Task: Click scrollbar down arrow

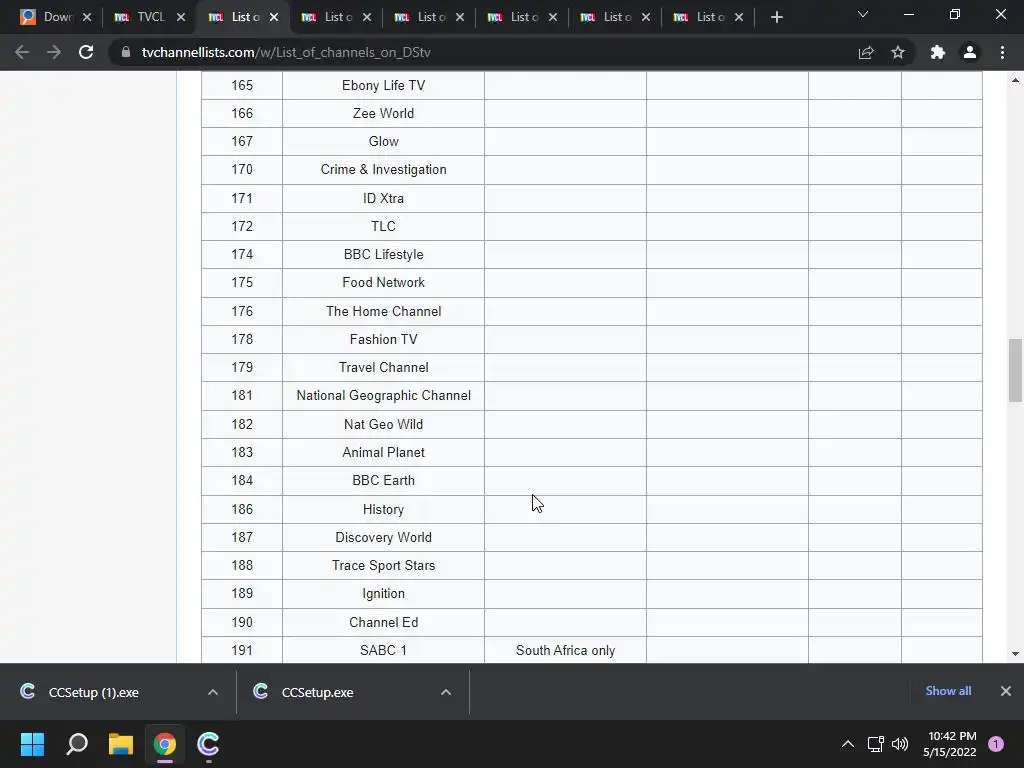Action: pyautogui.click(x=1015, y=653)
